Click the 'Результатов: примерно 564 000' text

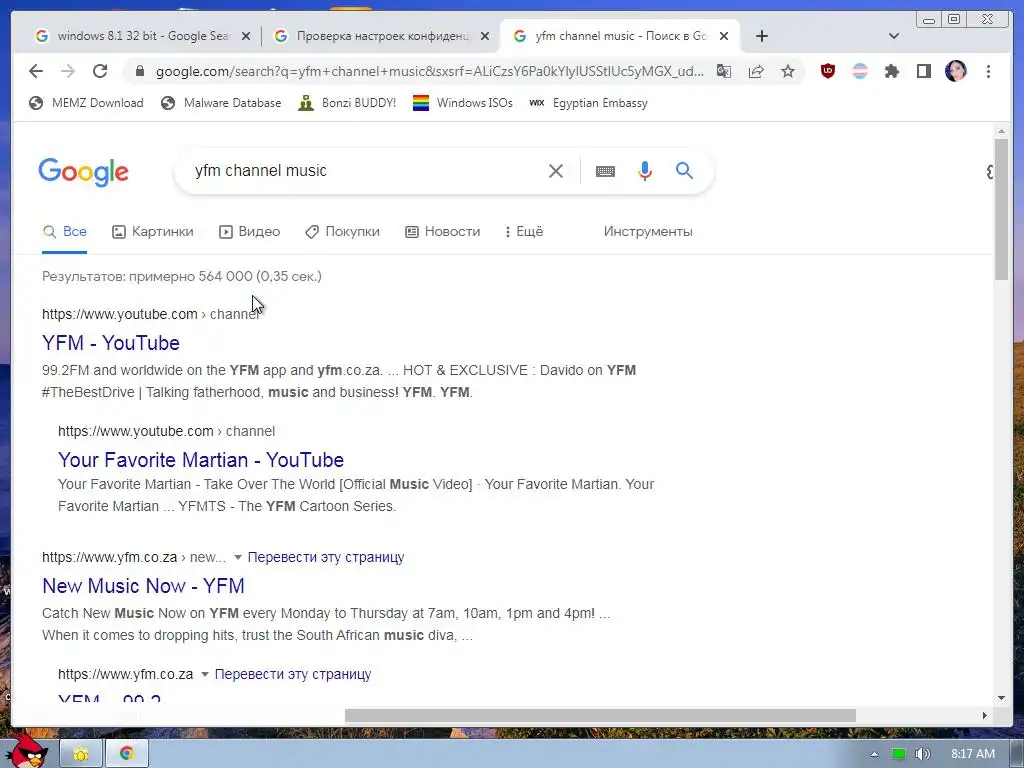coord(147,276)
